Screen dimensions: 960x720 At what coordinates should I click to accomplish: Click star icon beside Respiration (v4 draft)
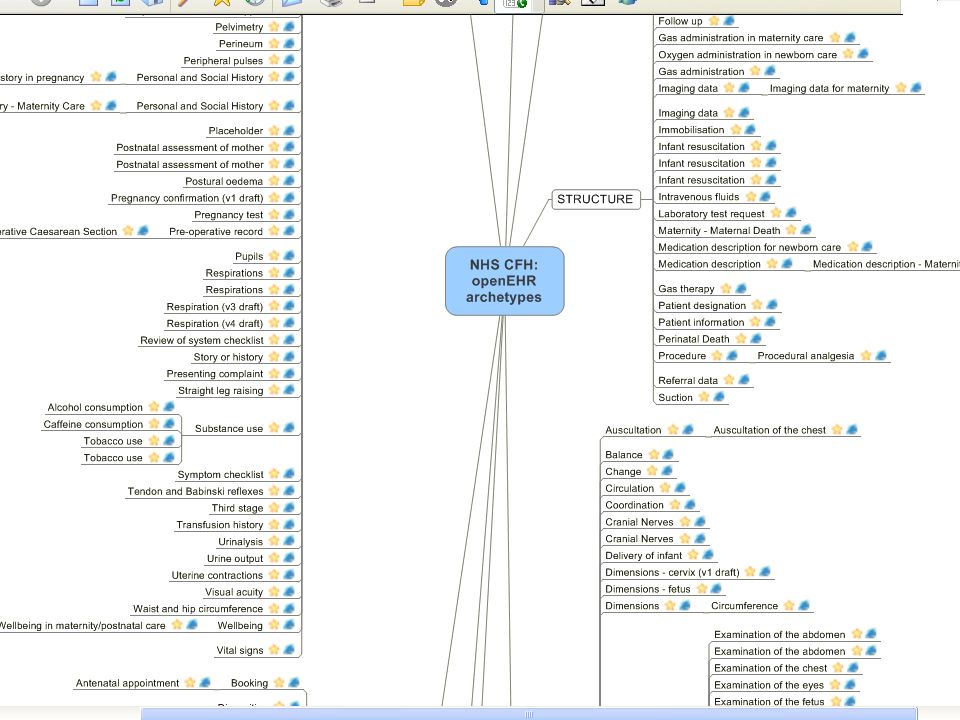tap(274, 323)
